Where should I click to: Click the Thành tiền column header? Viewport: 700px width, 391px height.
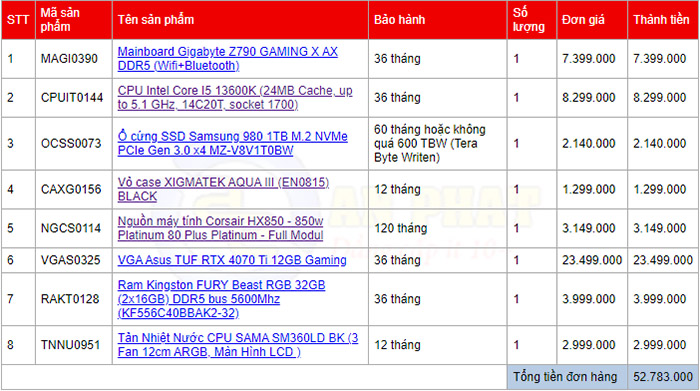pyautogui.click(x=661, y=20)
